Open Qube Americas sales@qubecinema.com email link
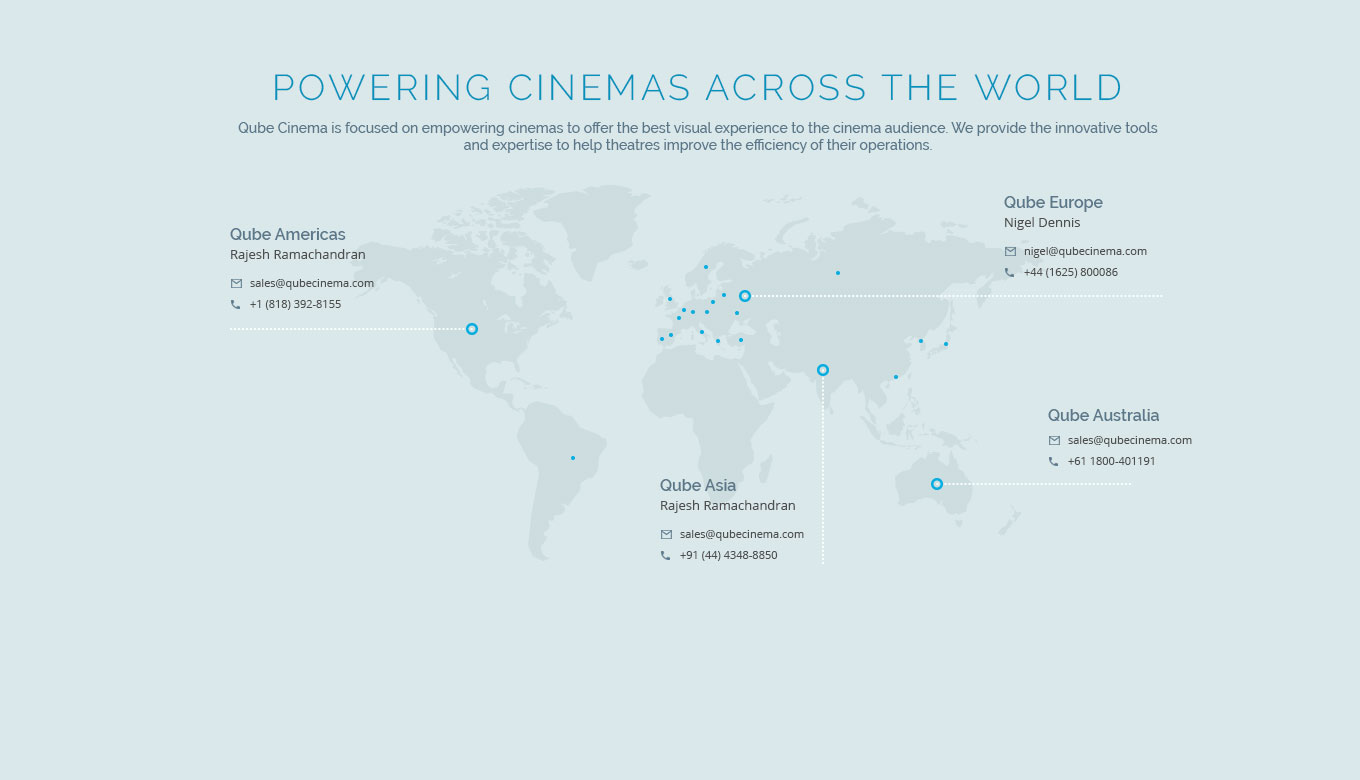Viewport: 1360px width, 780px height. tap(312, 283)
